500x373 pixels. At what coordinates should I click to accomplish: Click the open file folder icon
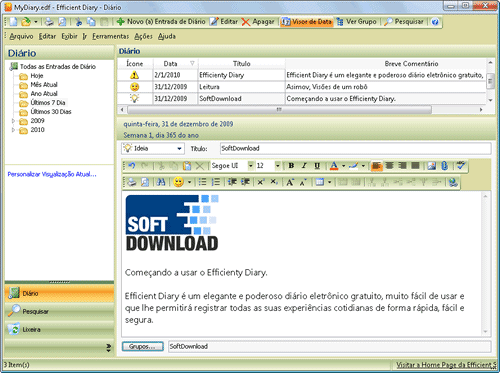(x=26, y=22)
